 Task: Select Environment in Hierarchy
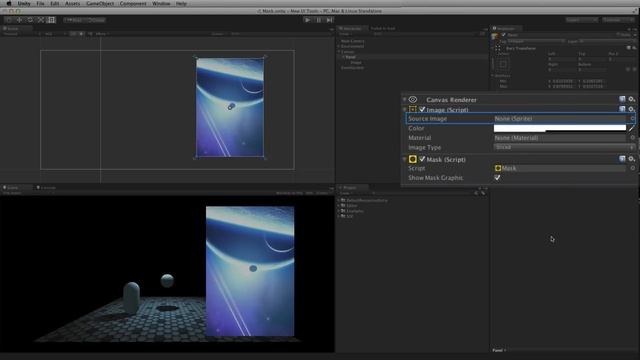(x=352, y=47)
